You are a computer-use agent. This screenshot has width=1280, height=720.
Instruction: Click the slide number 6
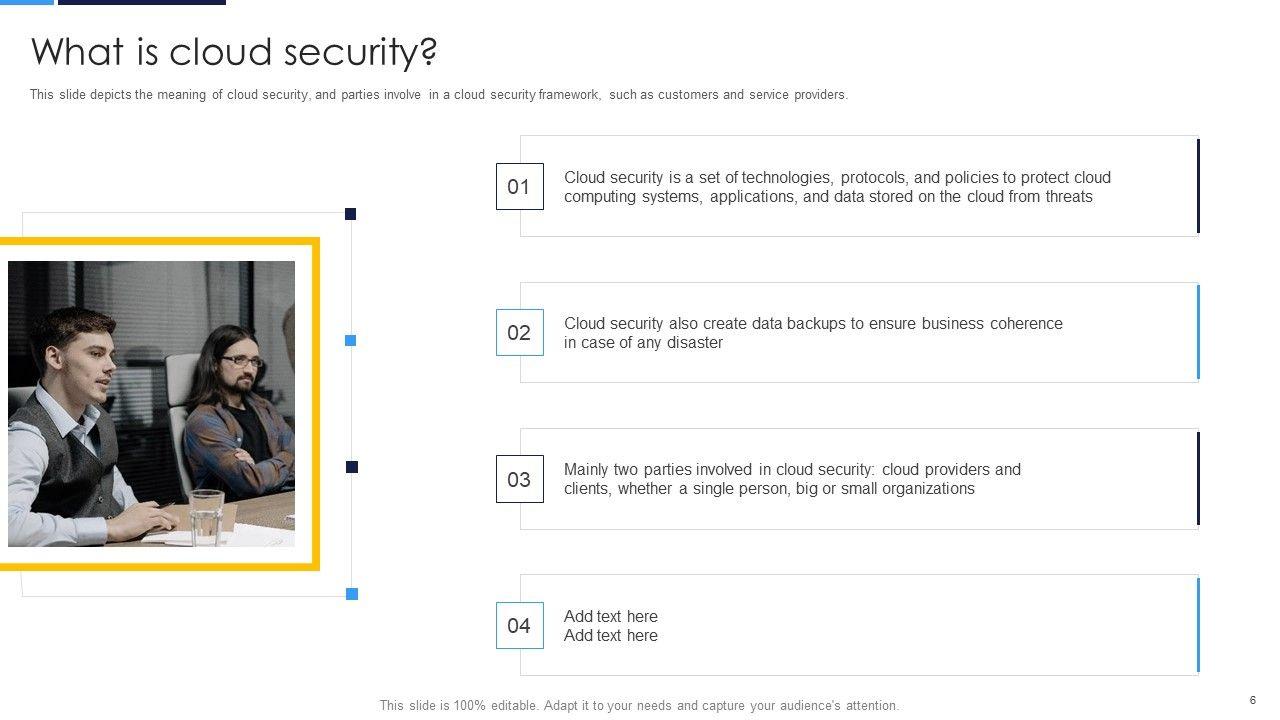pyautogui.click(x=1252, y=700)
